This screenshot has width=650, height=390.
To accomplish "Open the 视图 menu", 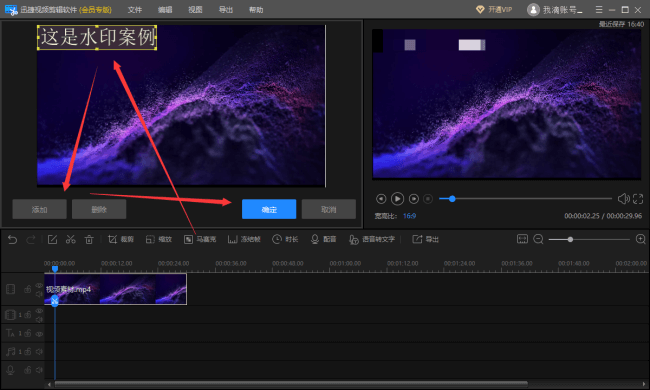I will [x=195, y=10].
